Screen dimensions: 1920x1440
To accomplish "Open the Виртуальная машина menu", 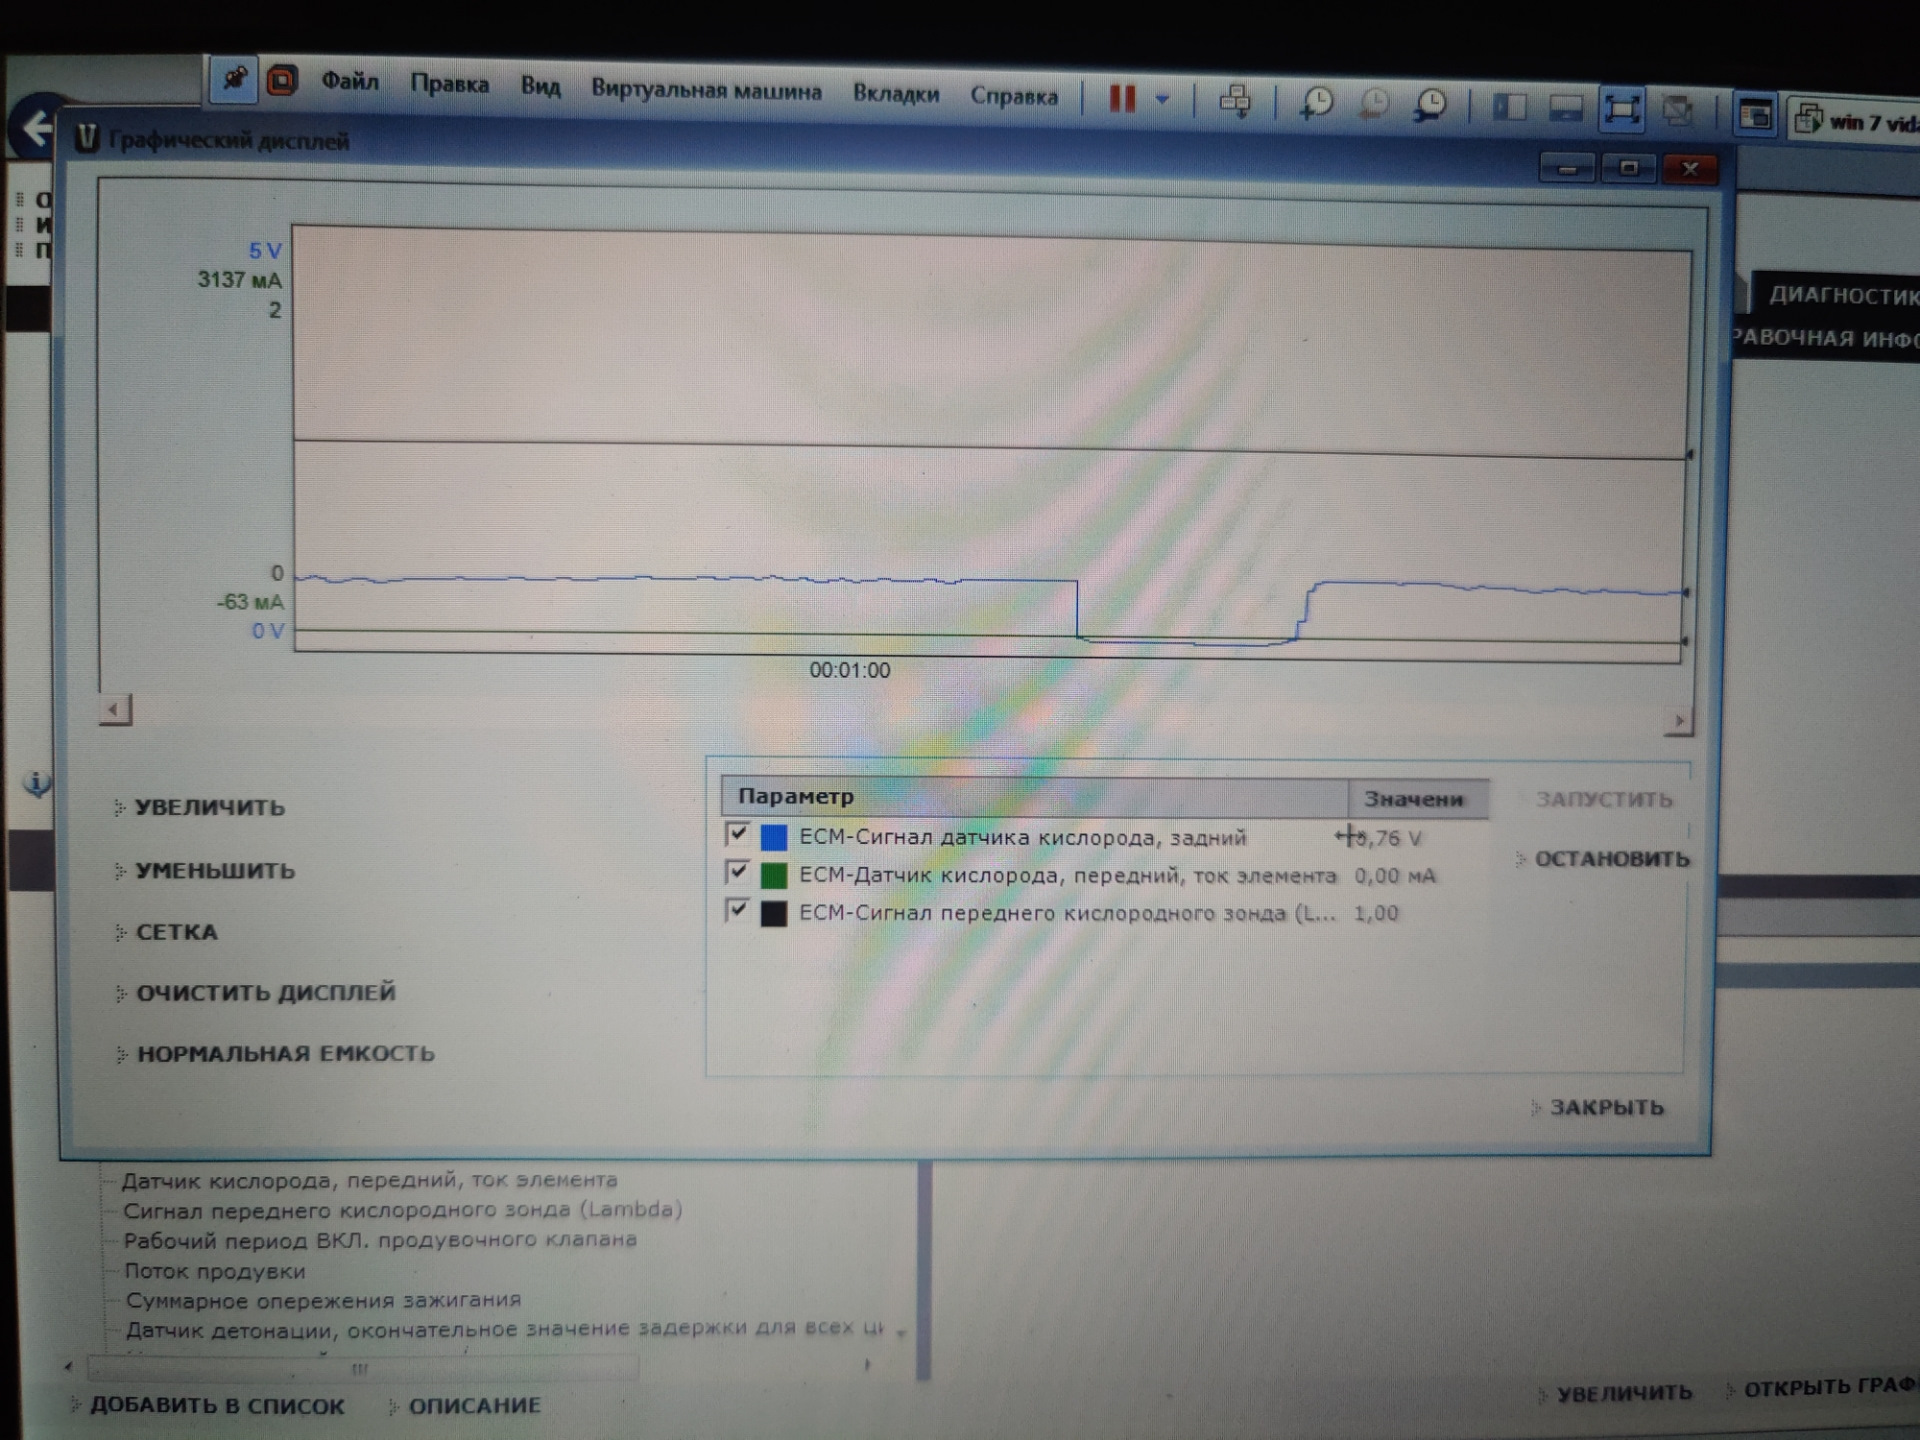I will point(706,90).
